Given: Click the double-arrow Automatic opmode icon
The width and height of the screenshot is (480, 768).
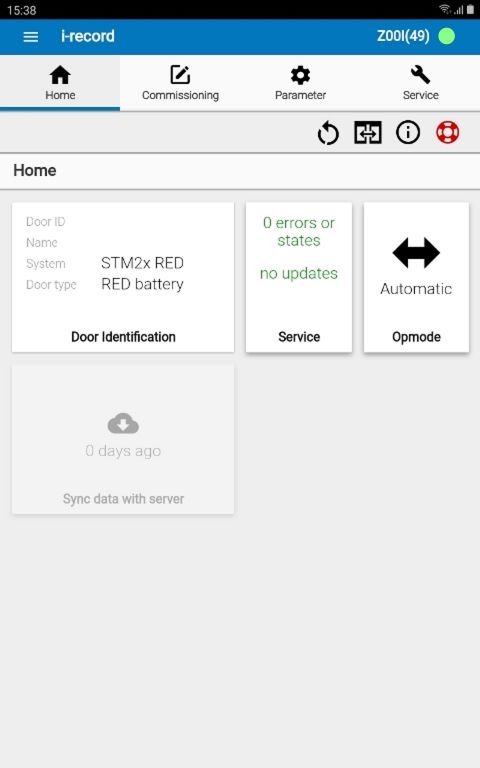Looking at the screenshot, I should tap(416, 253).
